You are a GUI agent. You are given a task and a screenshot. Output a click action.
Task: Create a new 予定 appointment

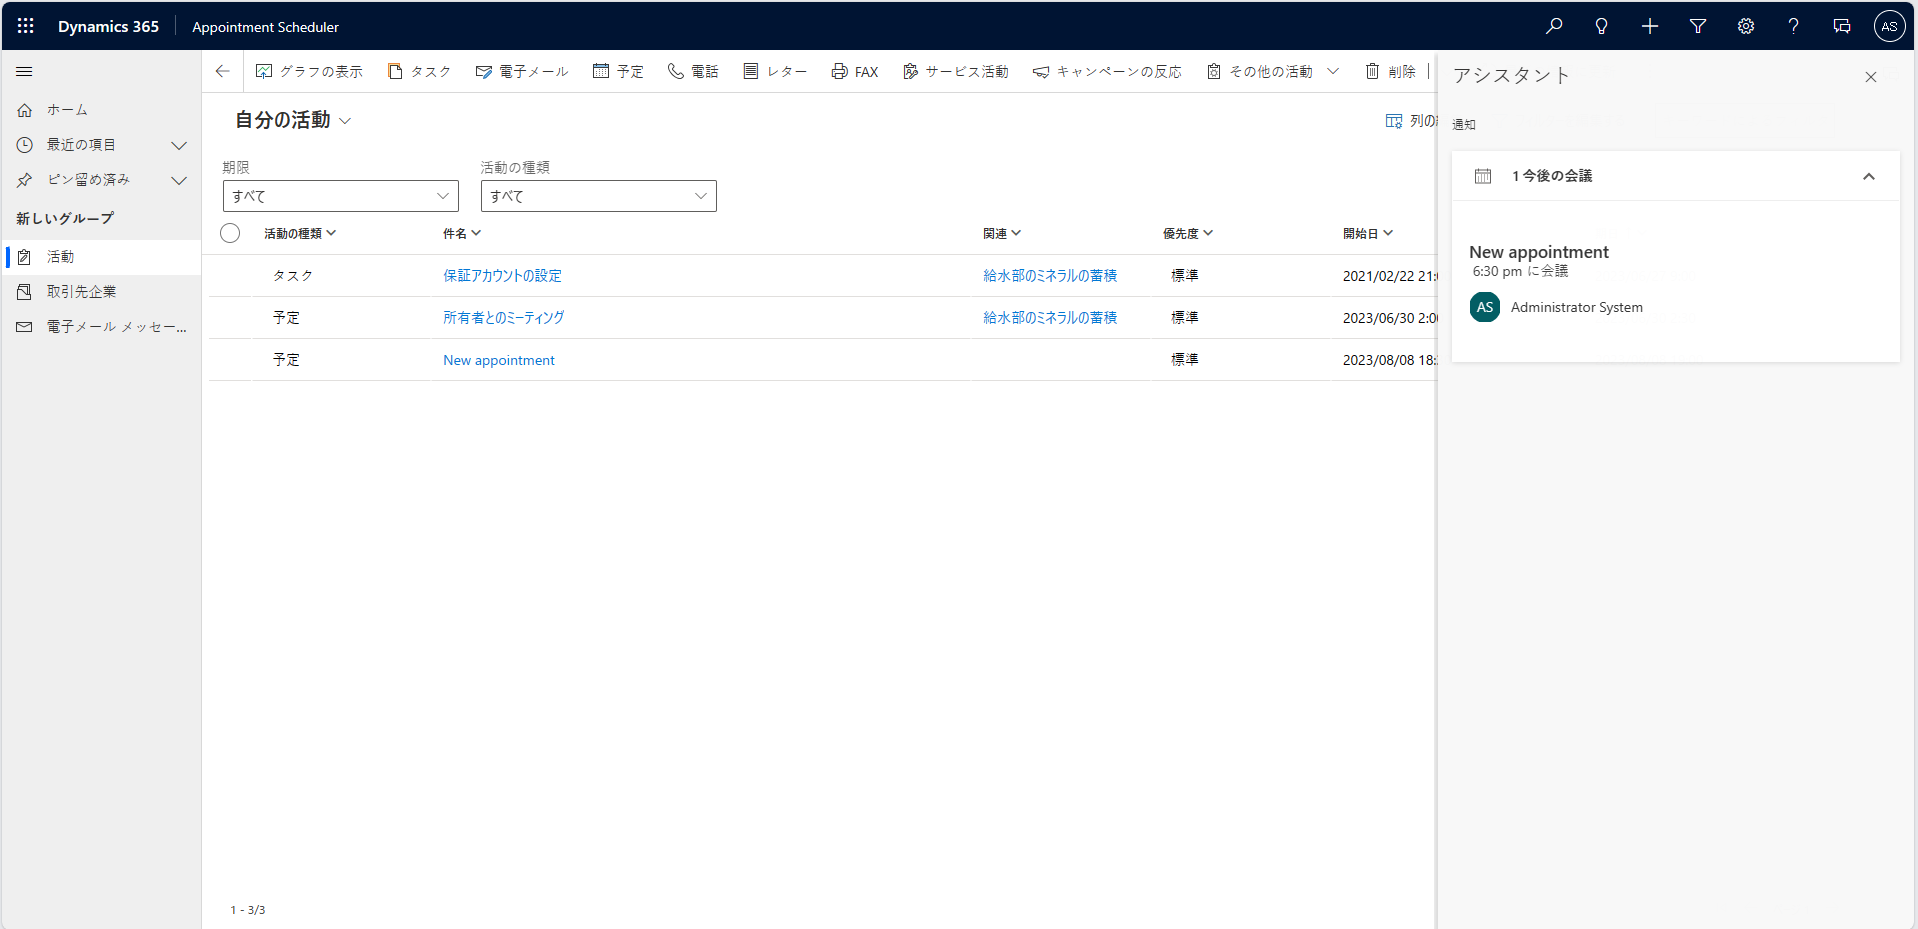click(618, 71)
